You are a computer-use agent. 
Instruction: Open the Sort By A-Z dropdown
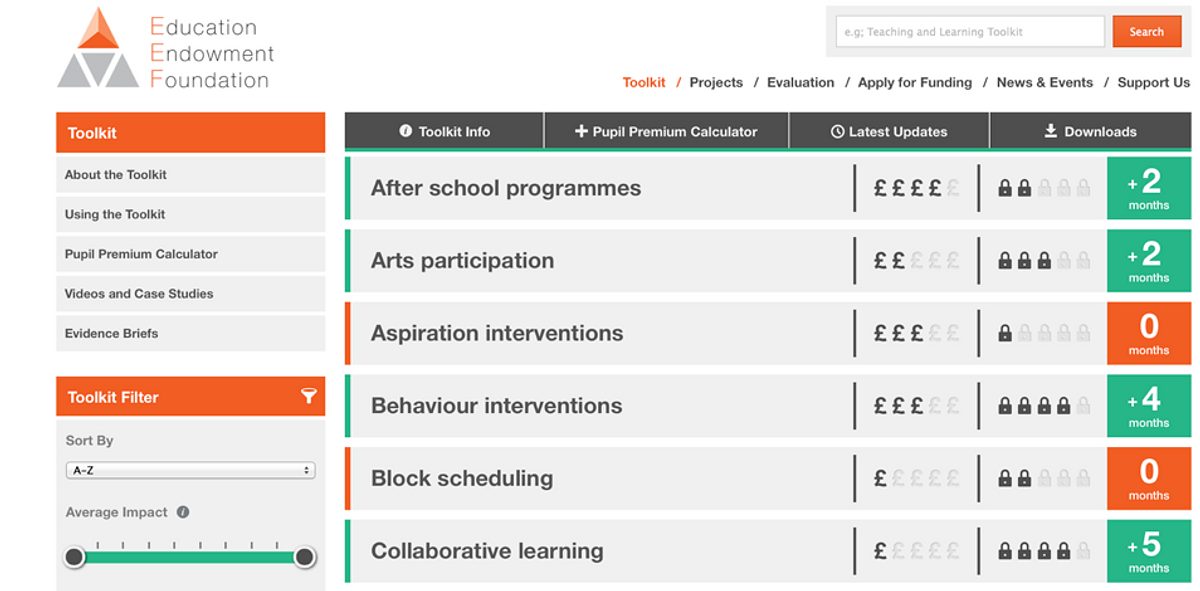tap(190, 470)
